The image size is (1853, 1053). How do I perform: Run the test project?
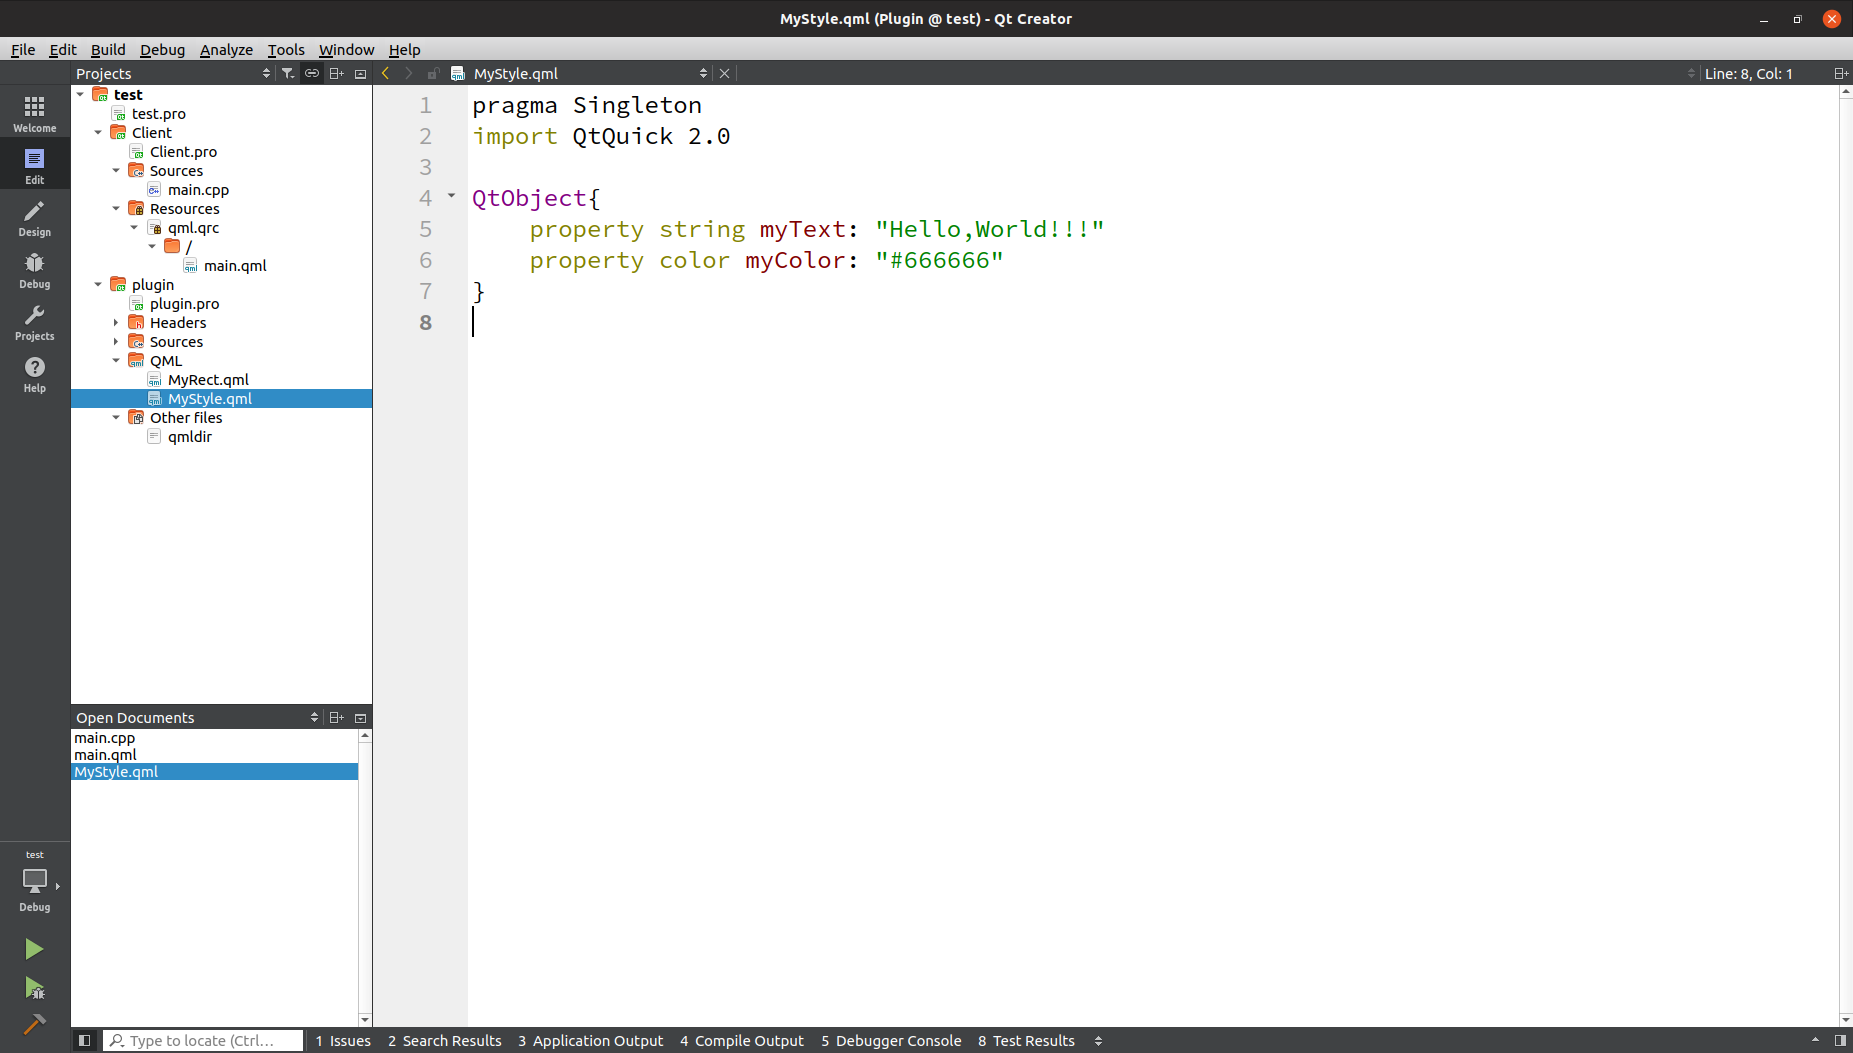[33, 948]
